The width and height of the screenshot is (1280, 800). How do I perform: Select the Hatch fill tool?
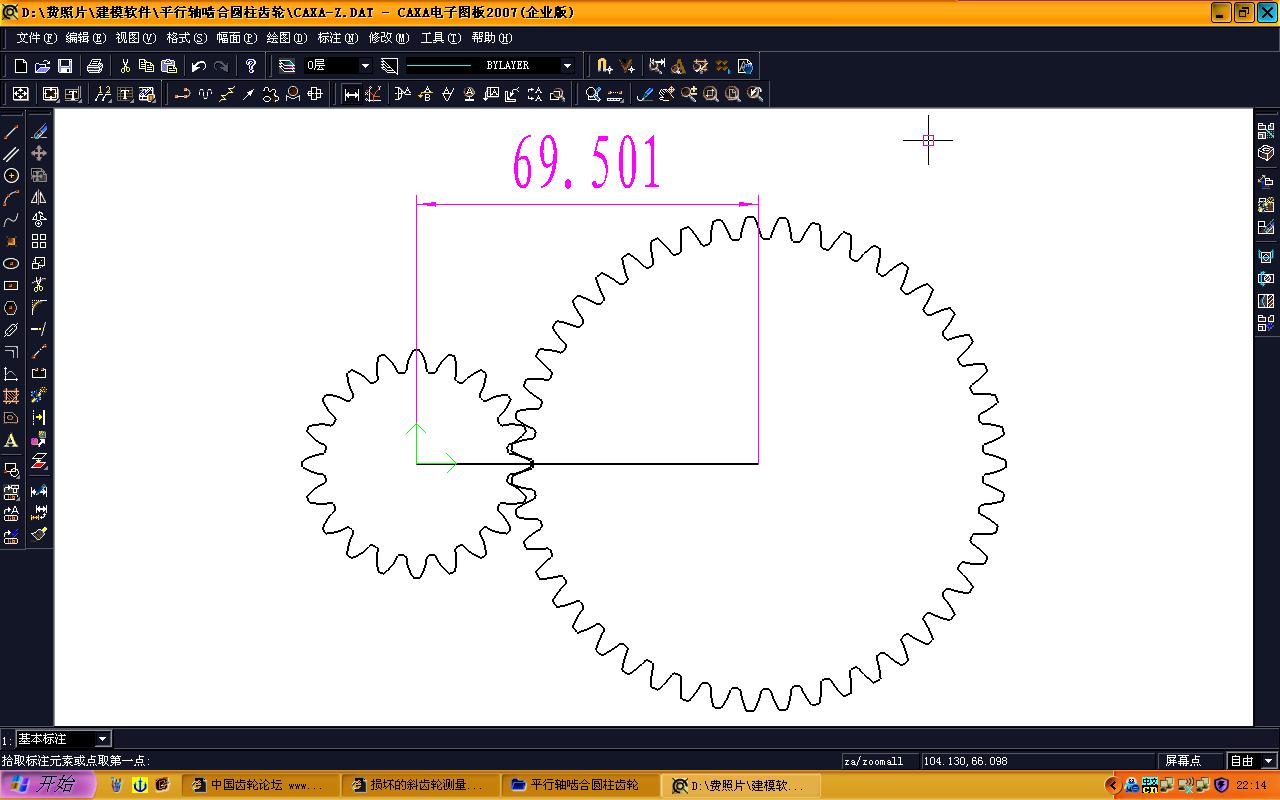[11, 396]
